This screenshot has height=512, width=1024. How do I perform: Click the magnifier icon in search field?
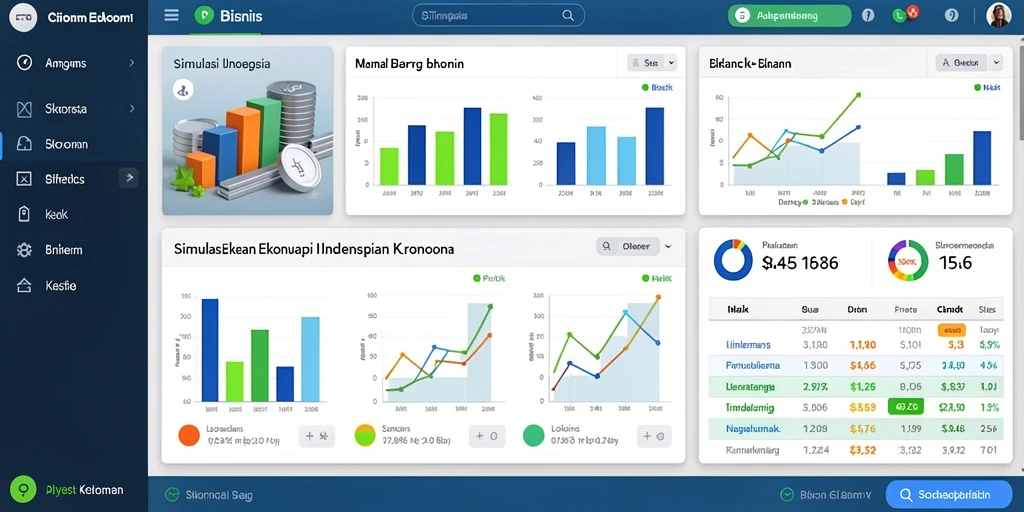(x=568, y=15)
